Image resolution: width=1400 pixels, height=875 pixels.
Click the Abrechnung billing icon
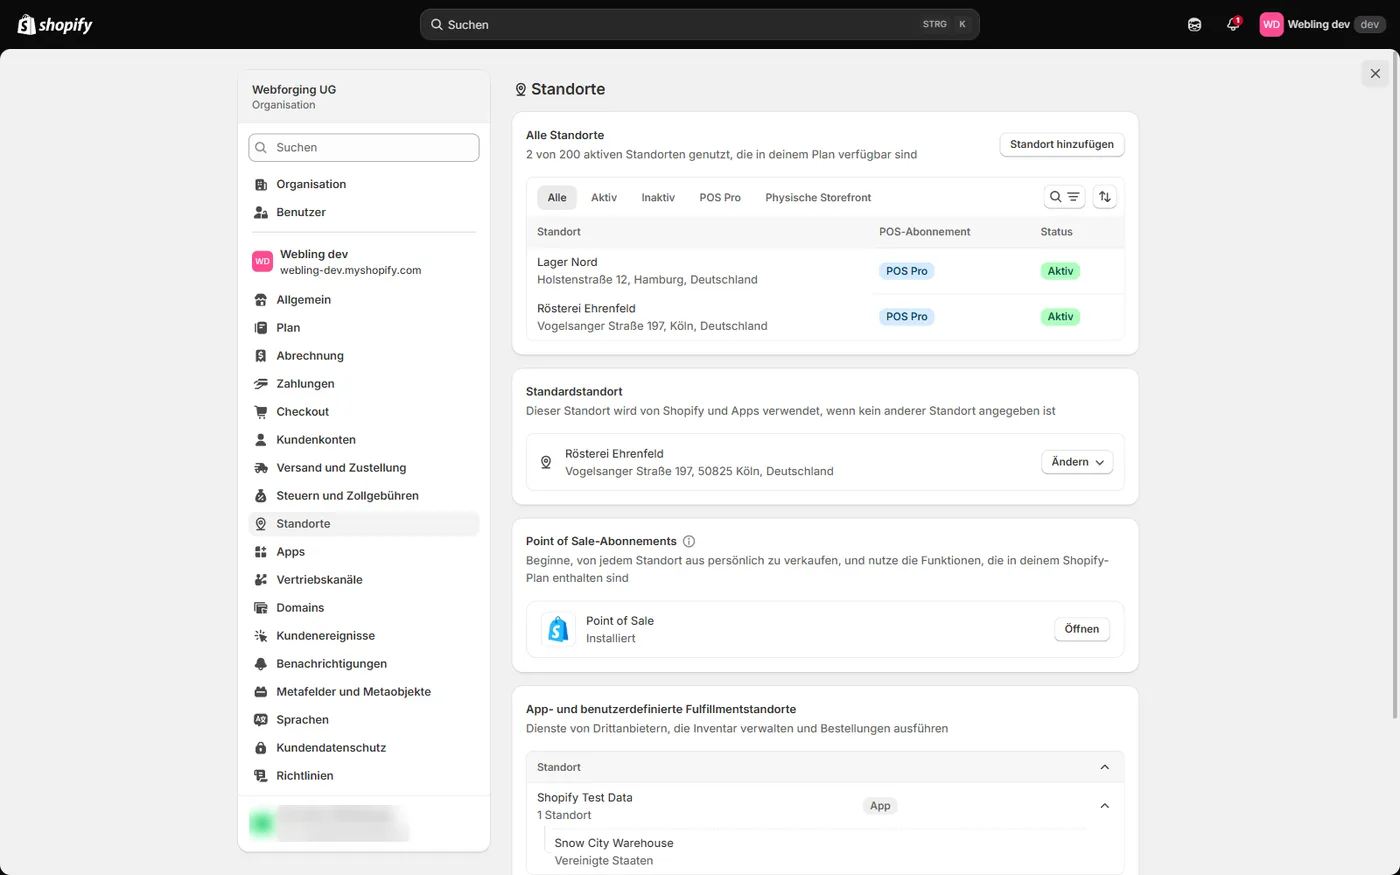coord(261,356)
